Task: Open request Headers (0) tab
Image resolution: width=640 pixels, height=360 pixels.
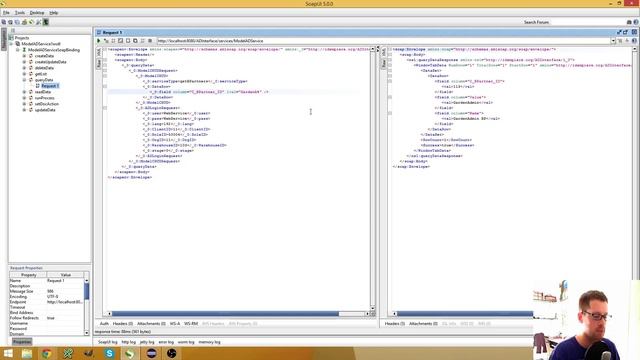Action: (x=122, y=324)
